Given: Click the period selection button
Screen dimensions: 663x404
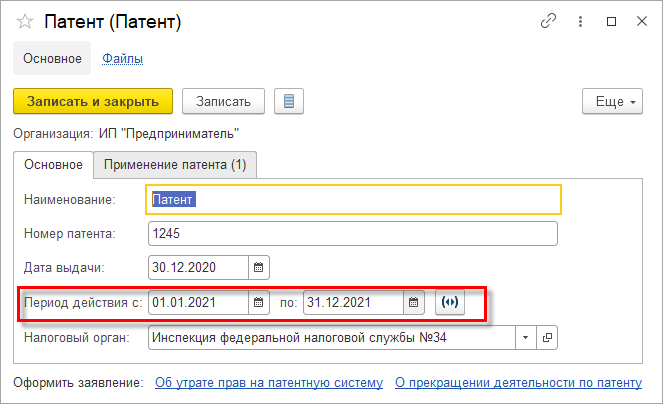Looking at the screenshot, I should (x=450, y=302).
